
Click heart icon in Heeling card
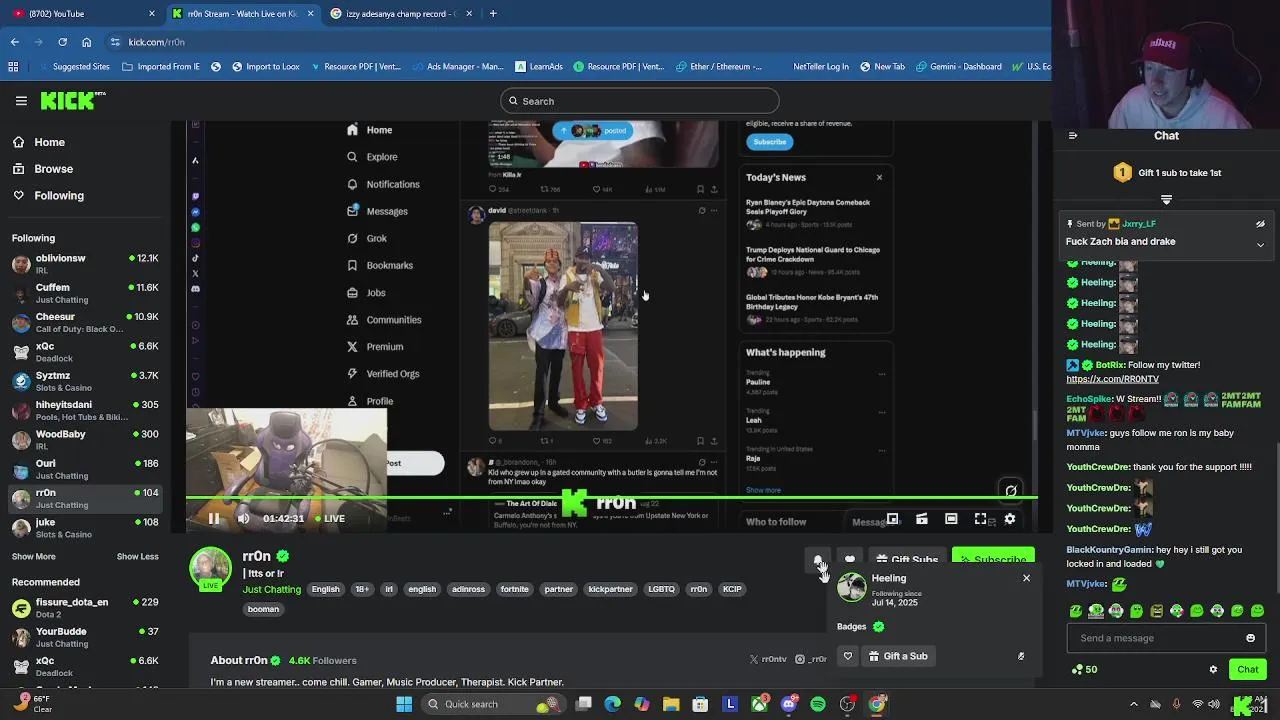[848, 656]
